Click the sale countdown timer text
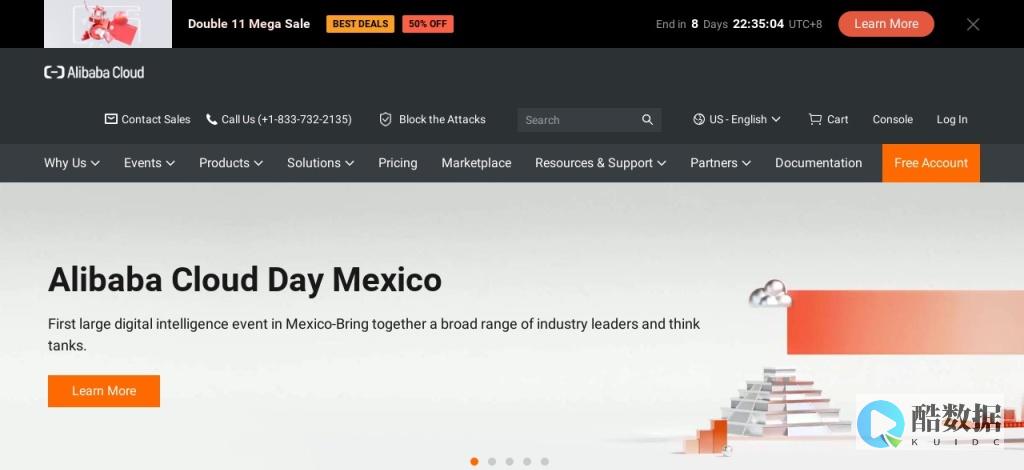 [x=739, y=24]
